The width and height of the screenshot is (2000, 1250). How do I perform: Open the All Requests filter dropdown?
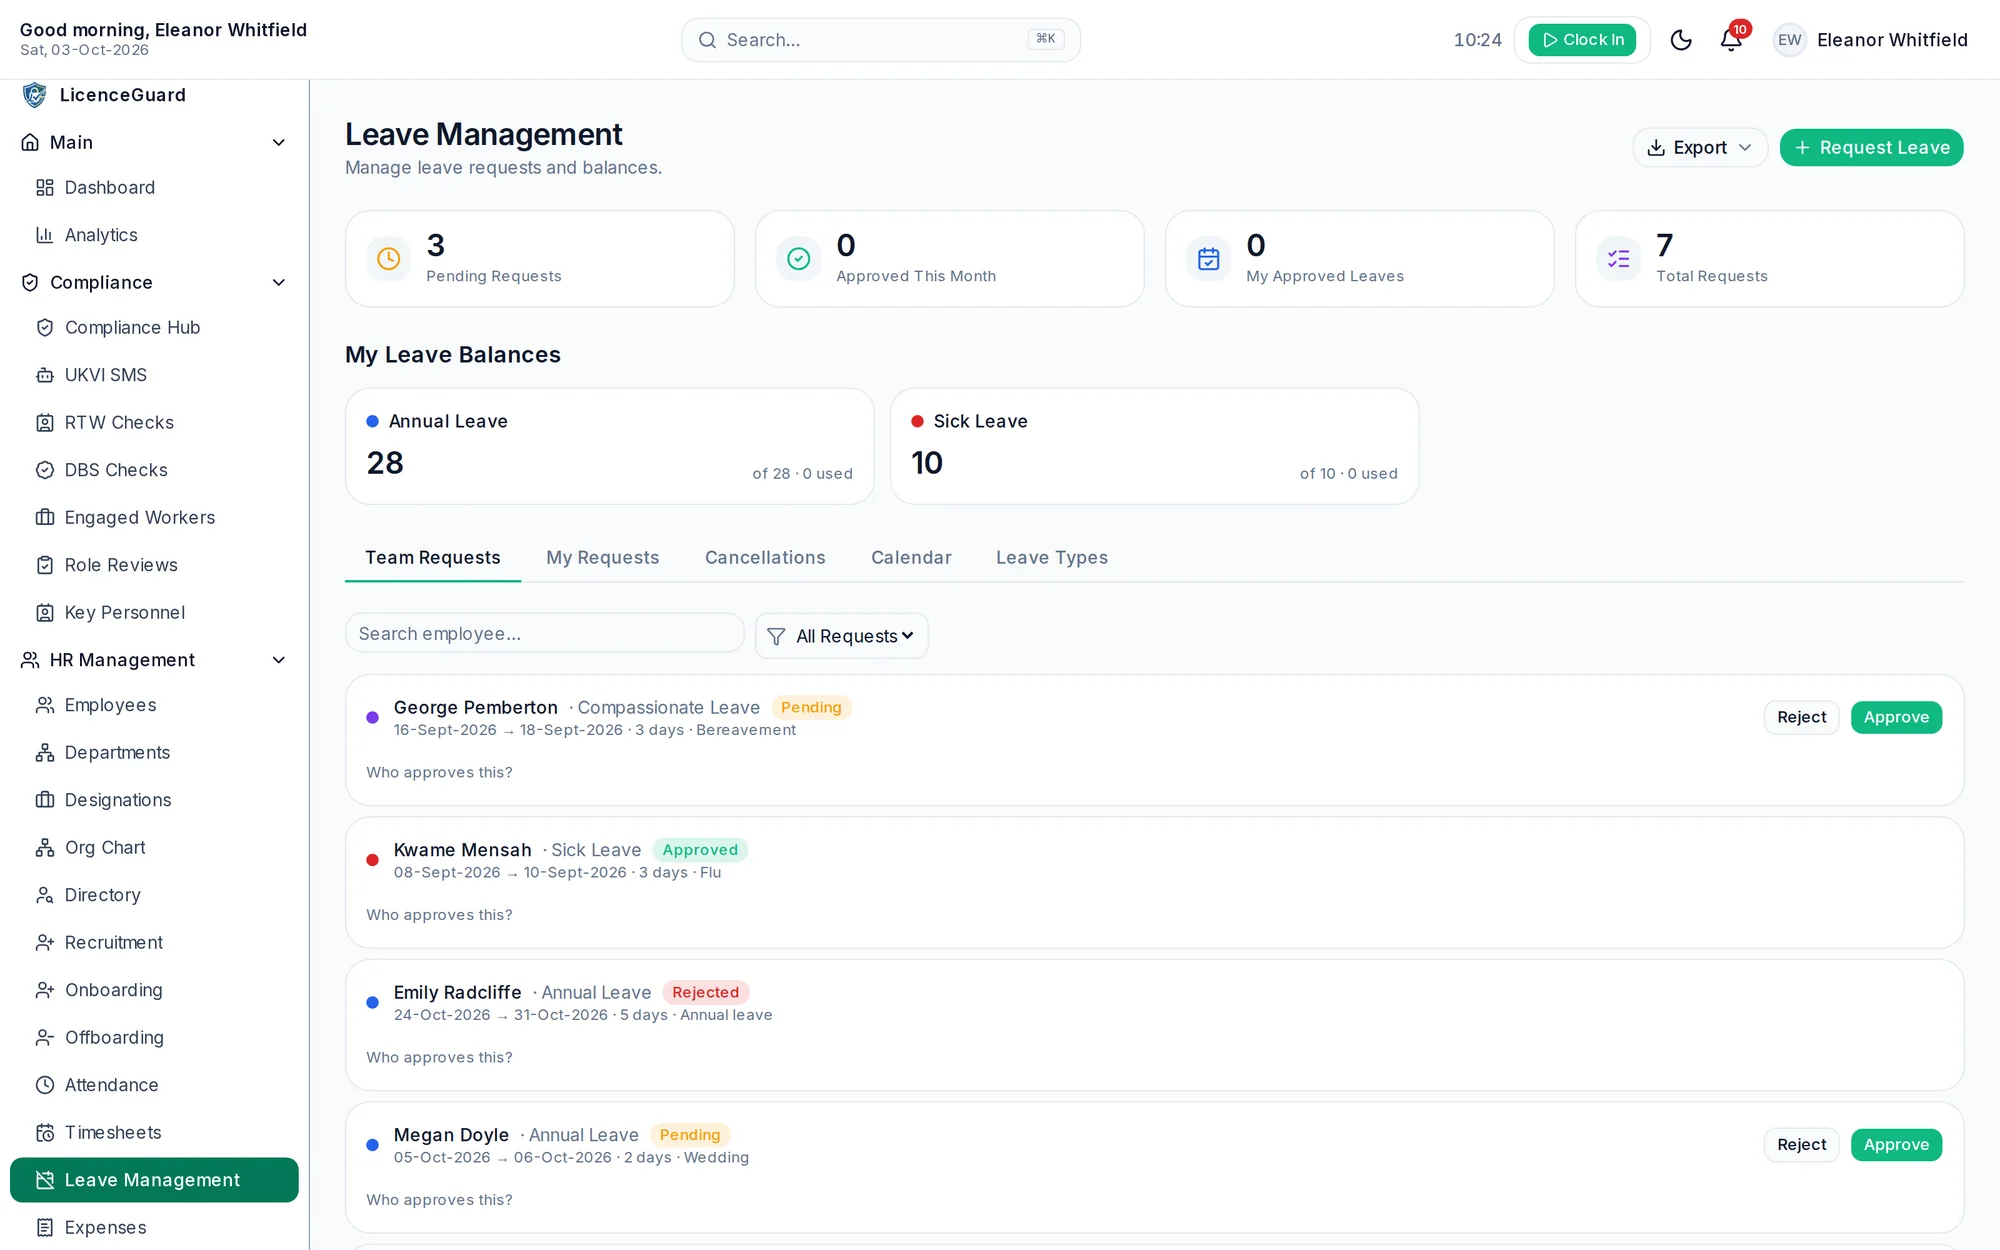point(841,636)
